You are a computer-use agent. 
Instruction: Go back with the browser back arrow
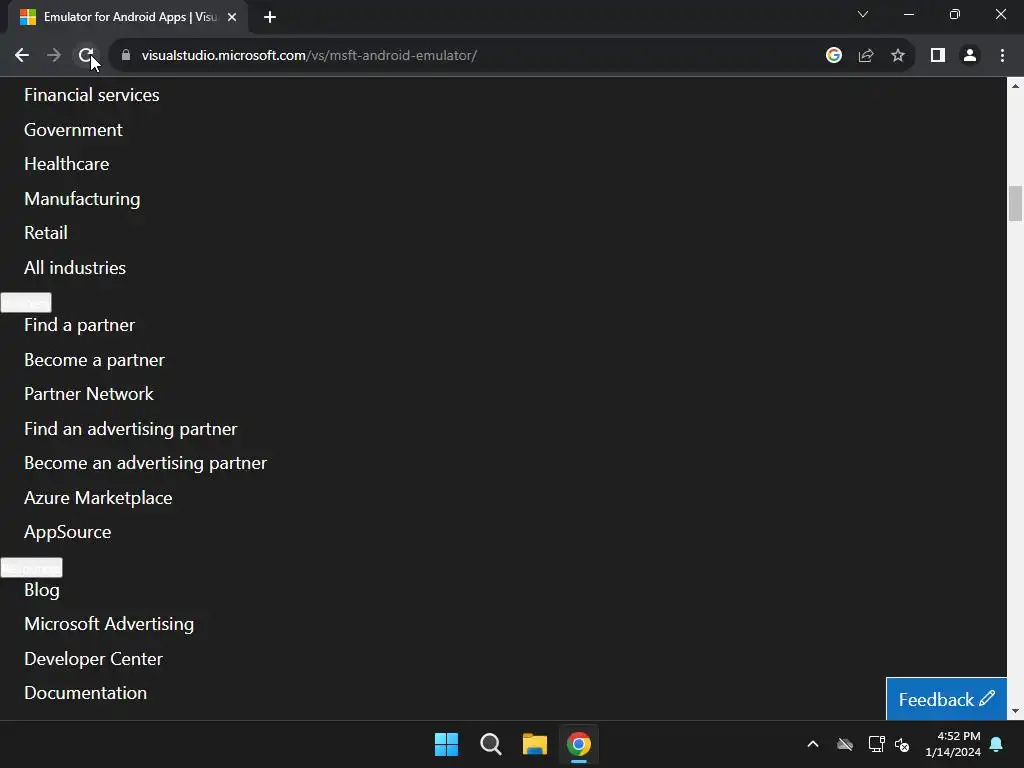[x=22, y=56]
